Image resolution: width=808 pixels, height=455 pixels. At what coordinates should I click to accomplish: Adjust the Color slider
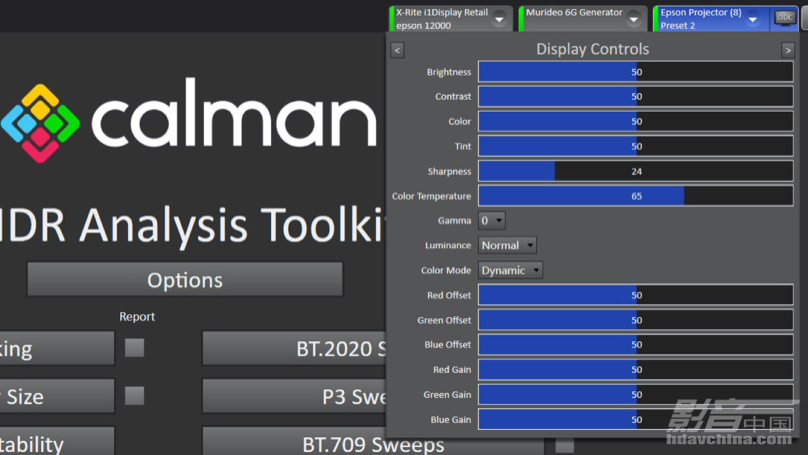[636, 121]
